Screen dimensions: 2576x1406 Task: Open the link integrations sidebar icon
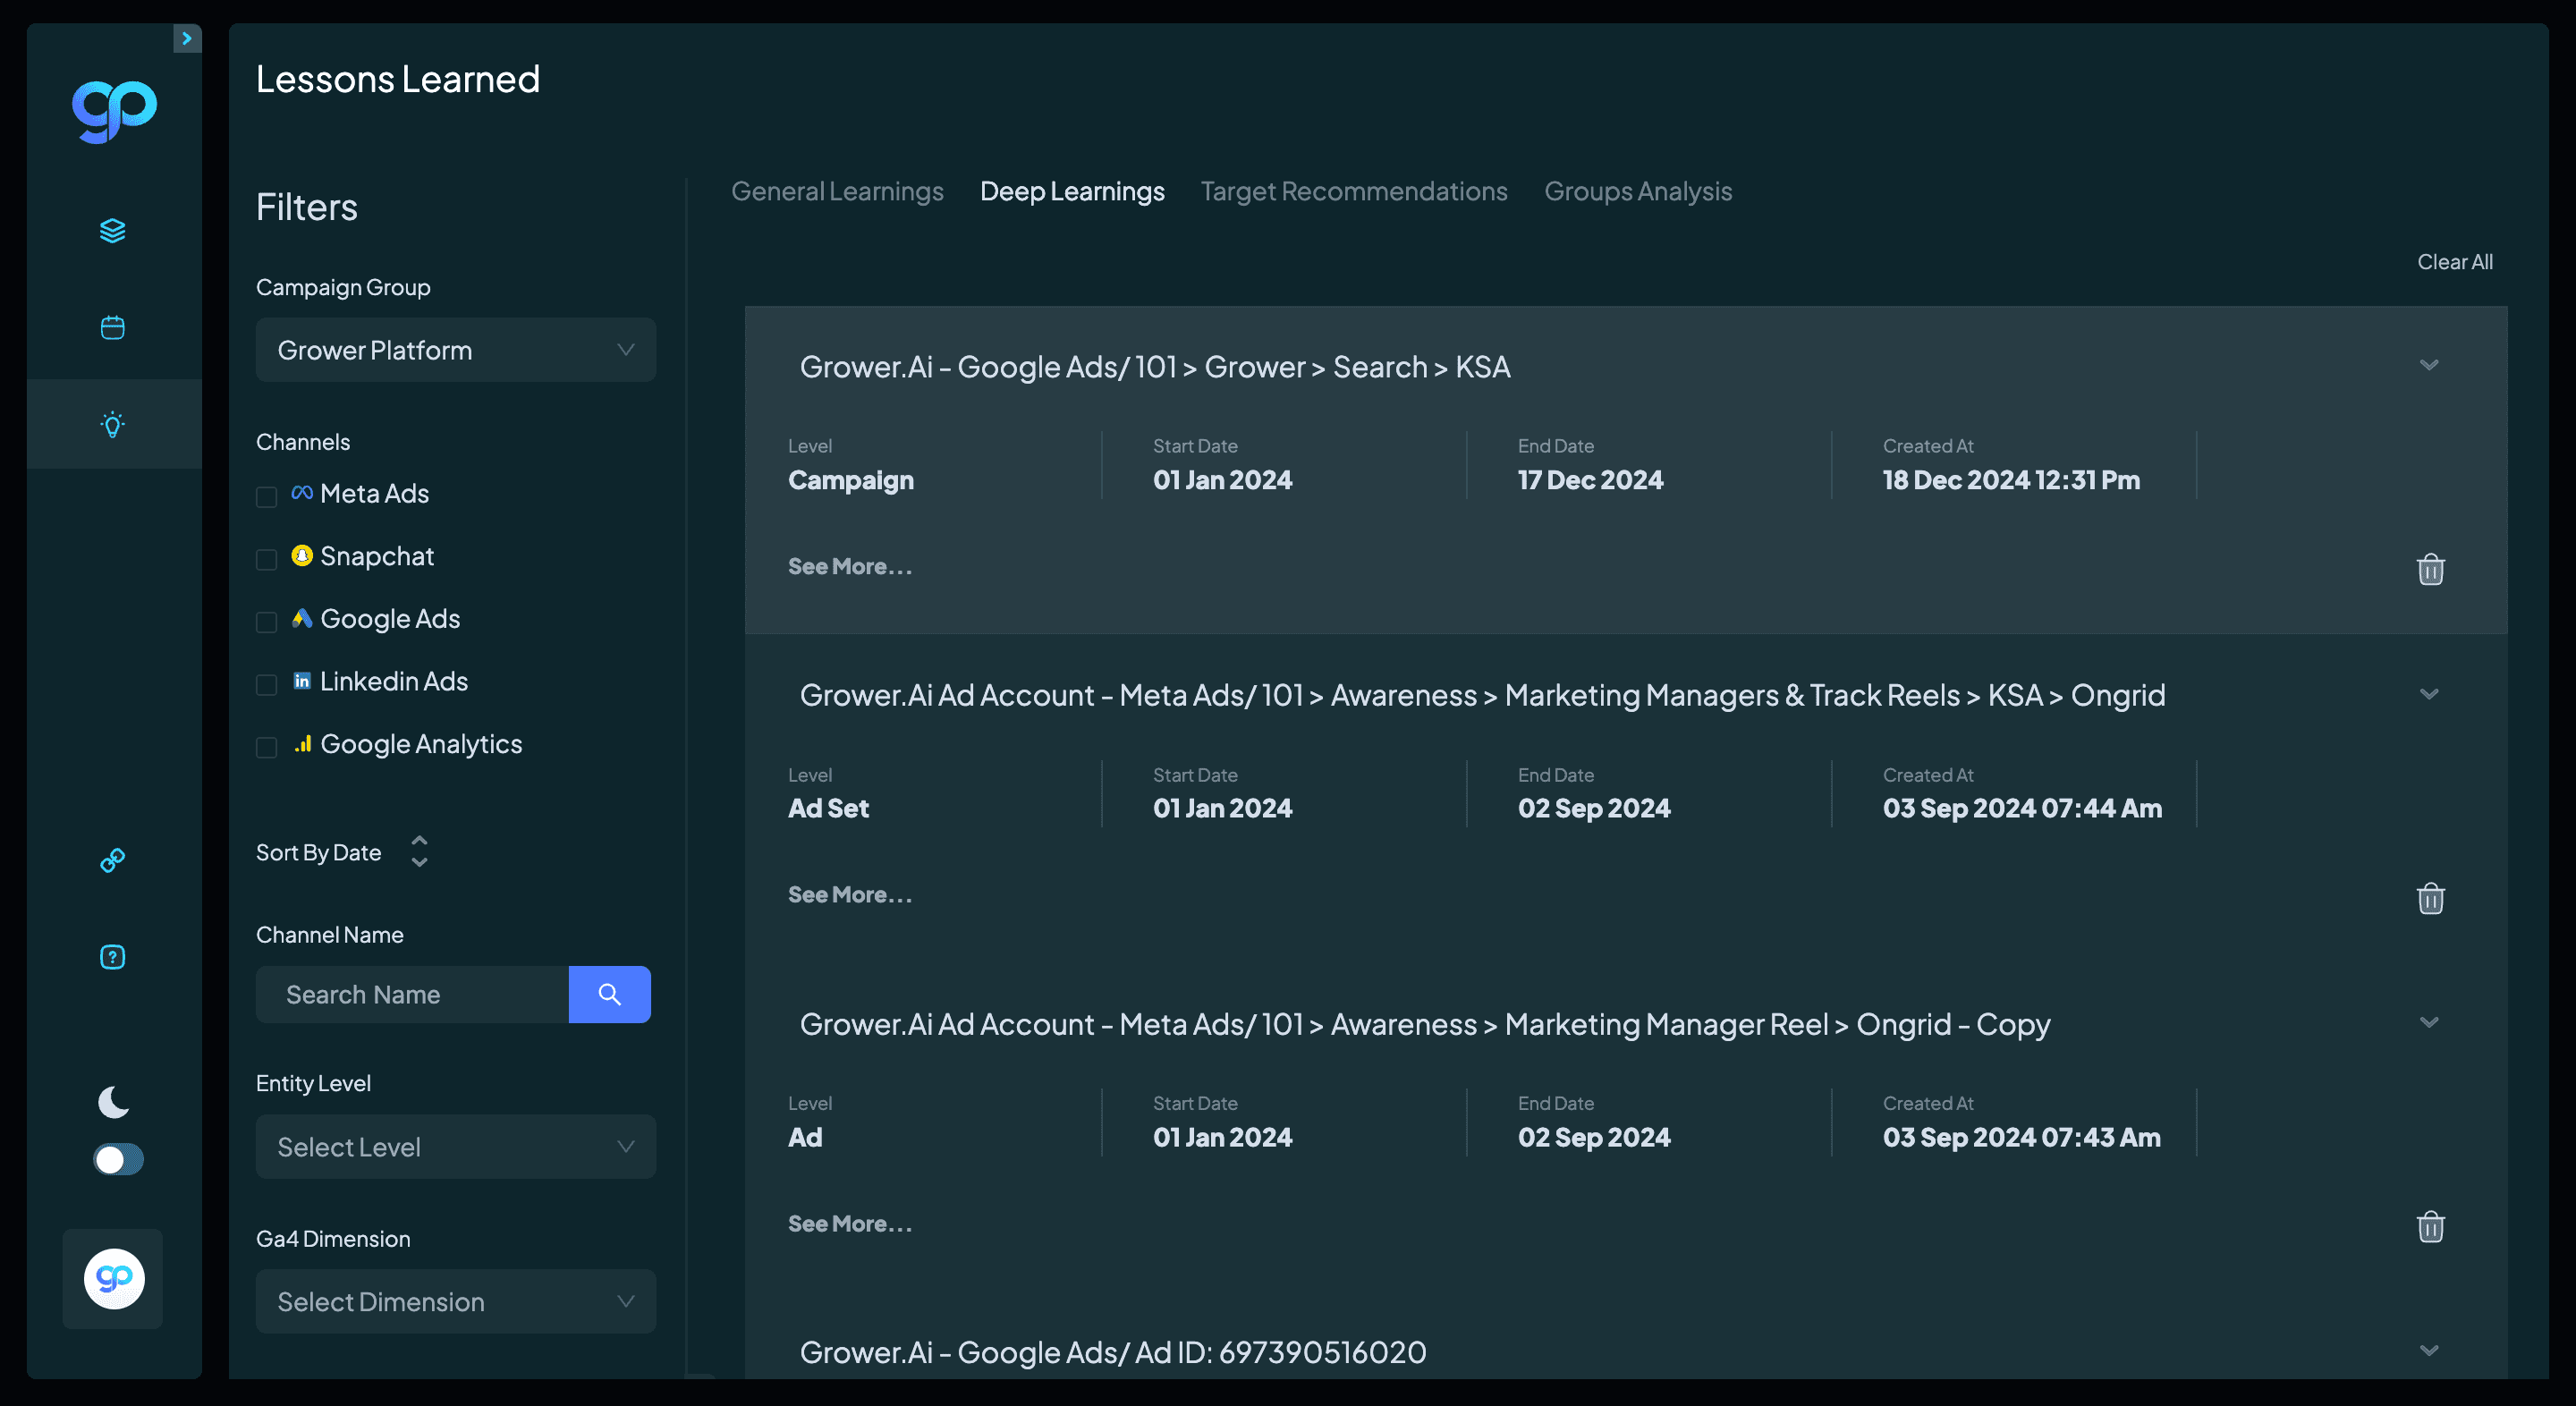tap(113, 860)
